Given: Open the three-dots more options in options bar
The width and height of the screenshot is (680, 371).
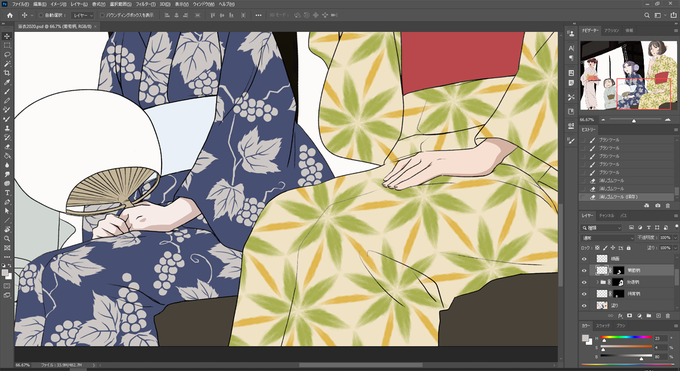Looking at the screenshot, I should coord(258,15).
